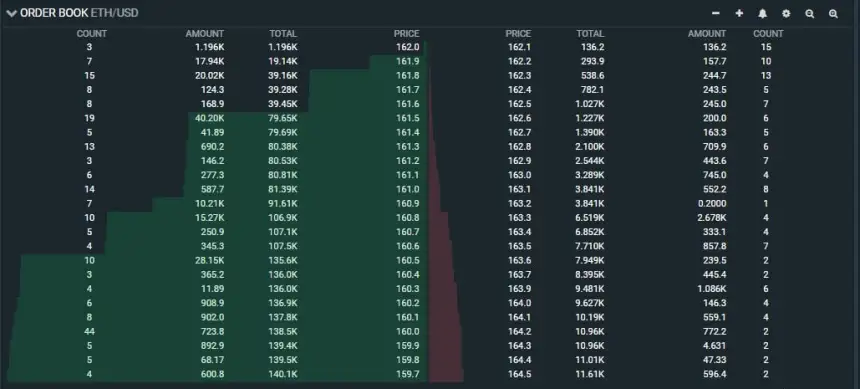Viewport: 860px width, 389px height.
Task: Select ask total 11.61K
Action: point(590,374)
